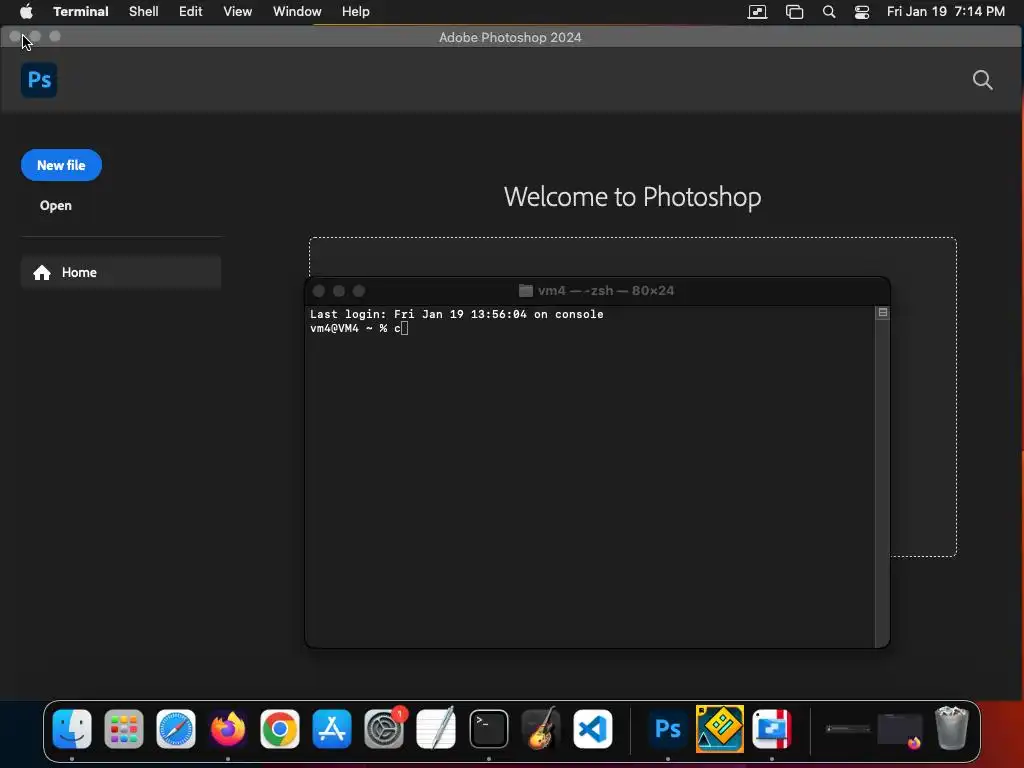
Task: Open the Help menu
Action: (356, 11)
